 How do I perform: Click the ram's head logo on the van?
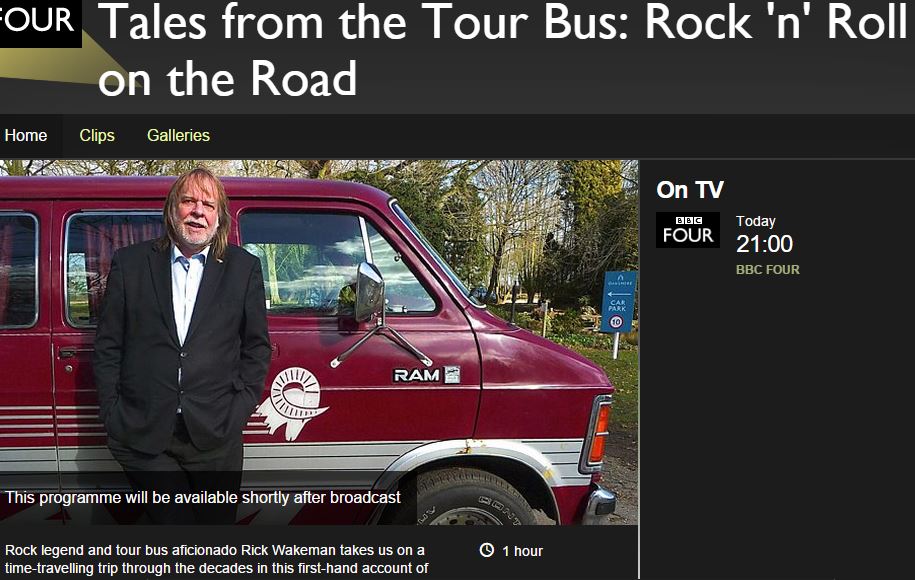point(291,403)
